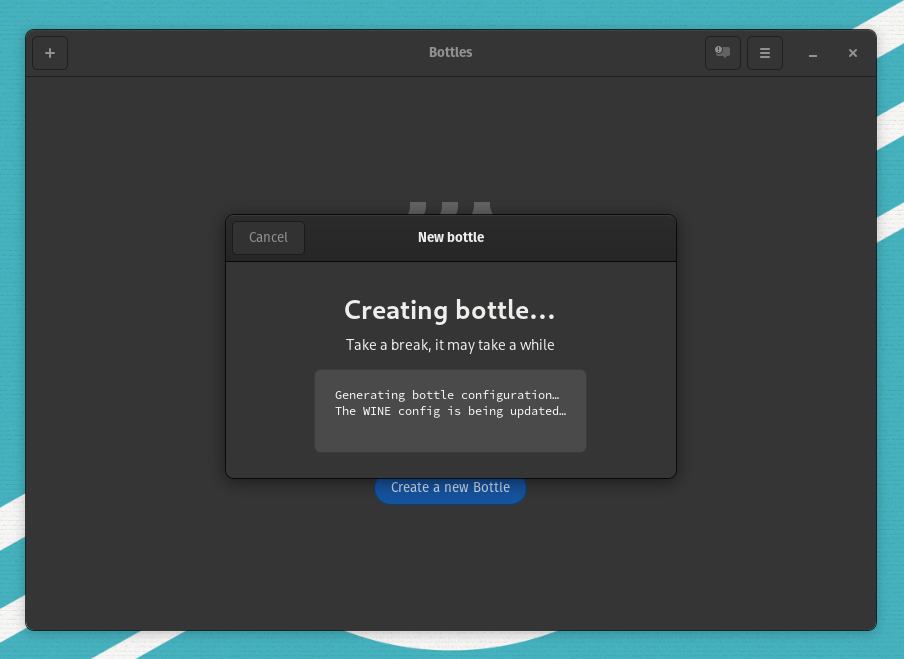
Task: Open the hamburger main menu
Action: click(x=765, y=53)
